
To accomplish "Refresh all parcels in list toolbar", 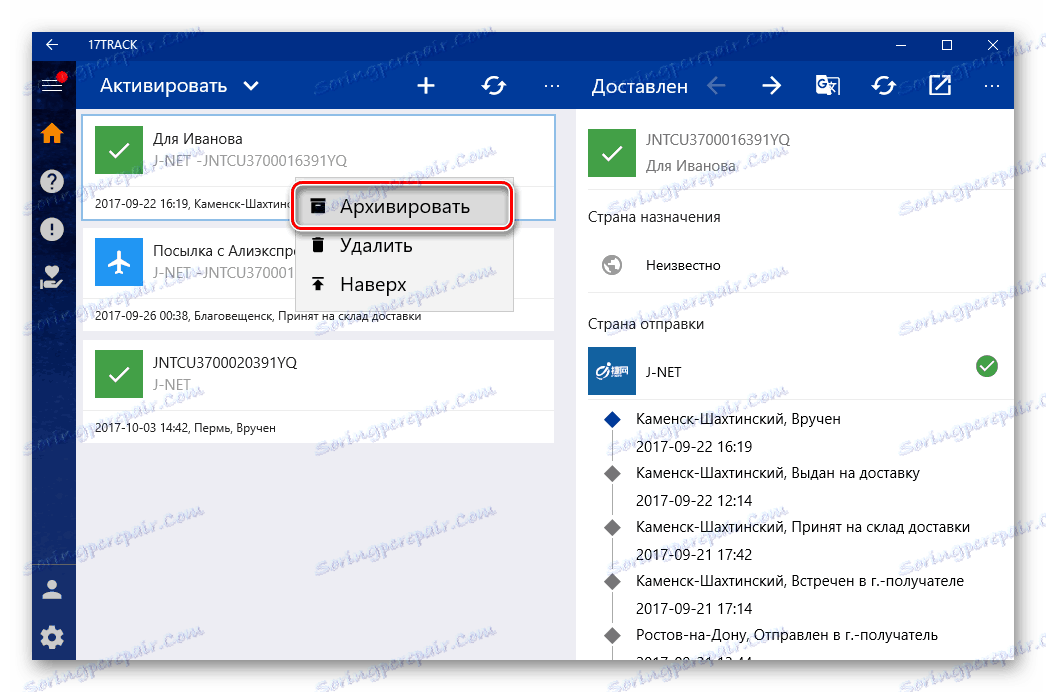I will click(494, 85).
